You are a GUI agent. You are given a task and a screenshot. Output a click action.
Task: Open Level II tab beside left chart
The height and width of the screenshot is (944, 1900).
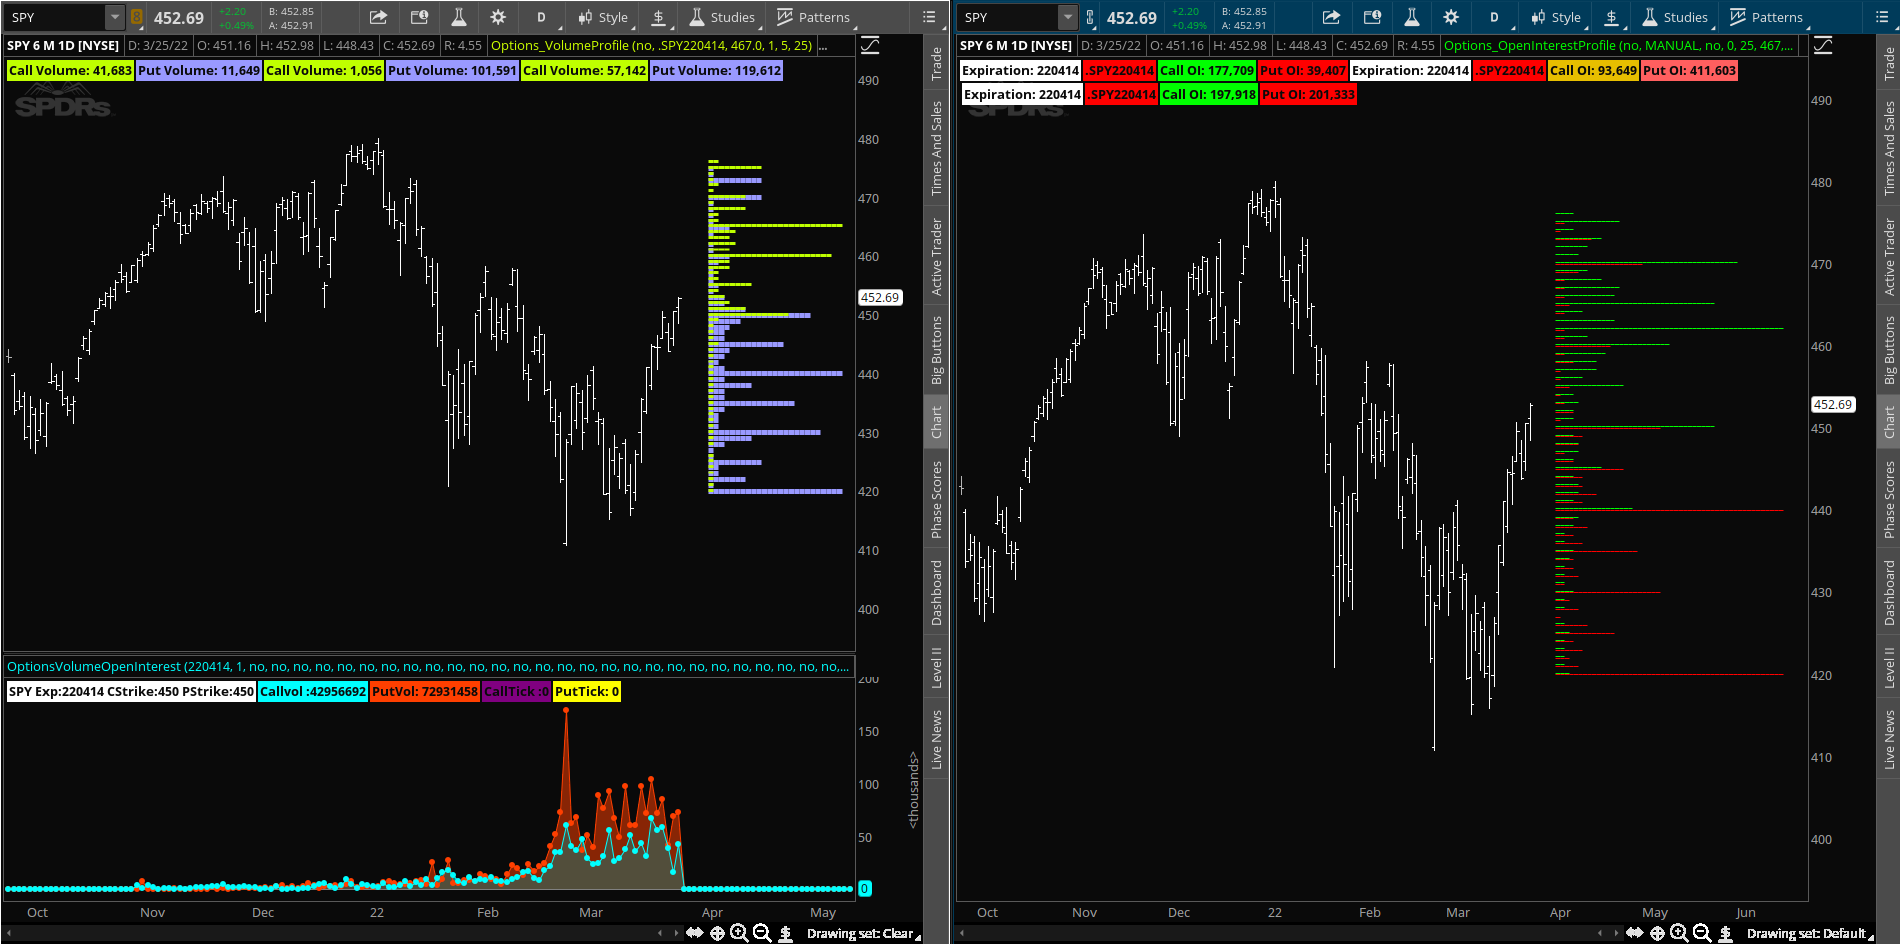(x=937, y=667)
